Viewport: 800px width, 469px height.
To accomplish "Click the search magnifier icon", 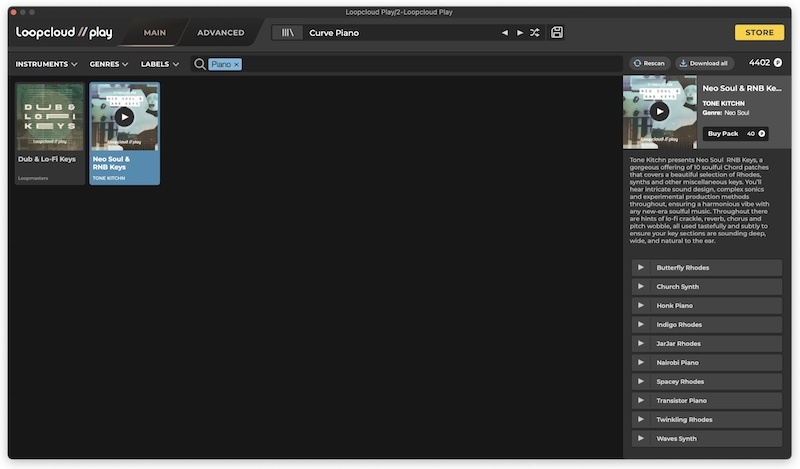I will pyautogui.click(x=200, y=64).
